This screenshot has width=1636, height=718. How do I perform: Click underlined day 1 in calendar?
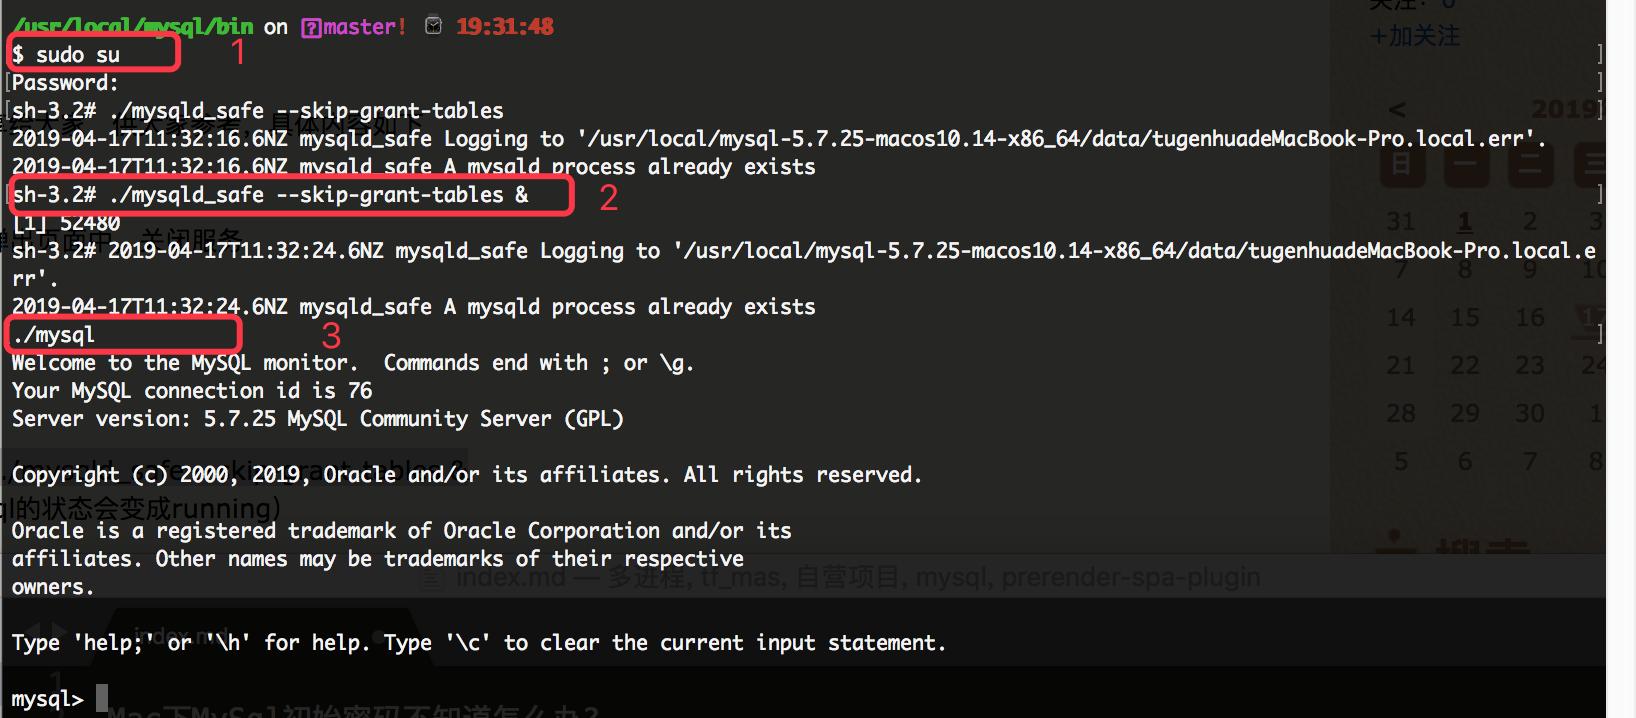tap(1465, 222)
